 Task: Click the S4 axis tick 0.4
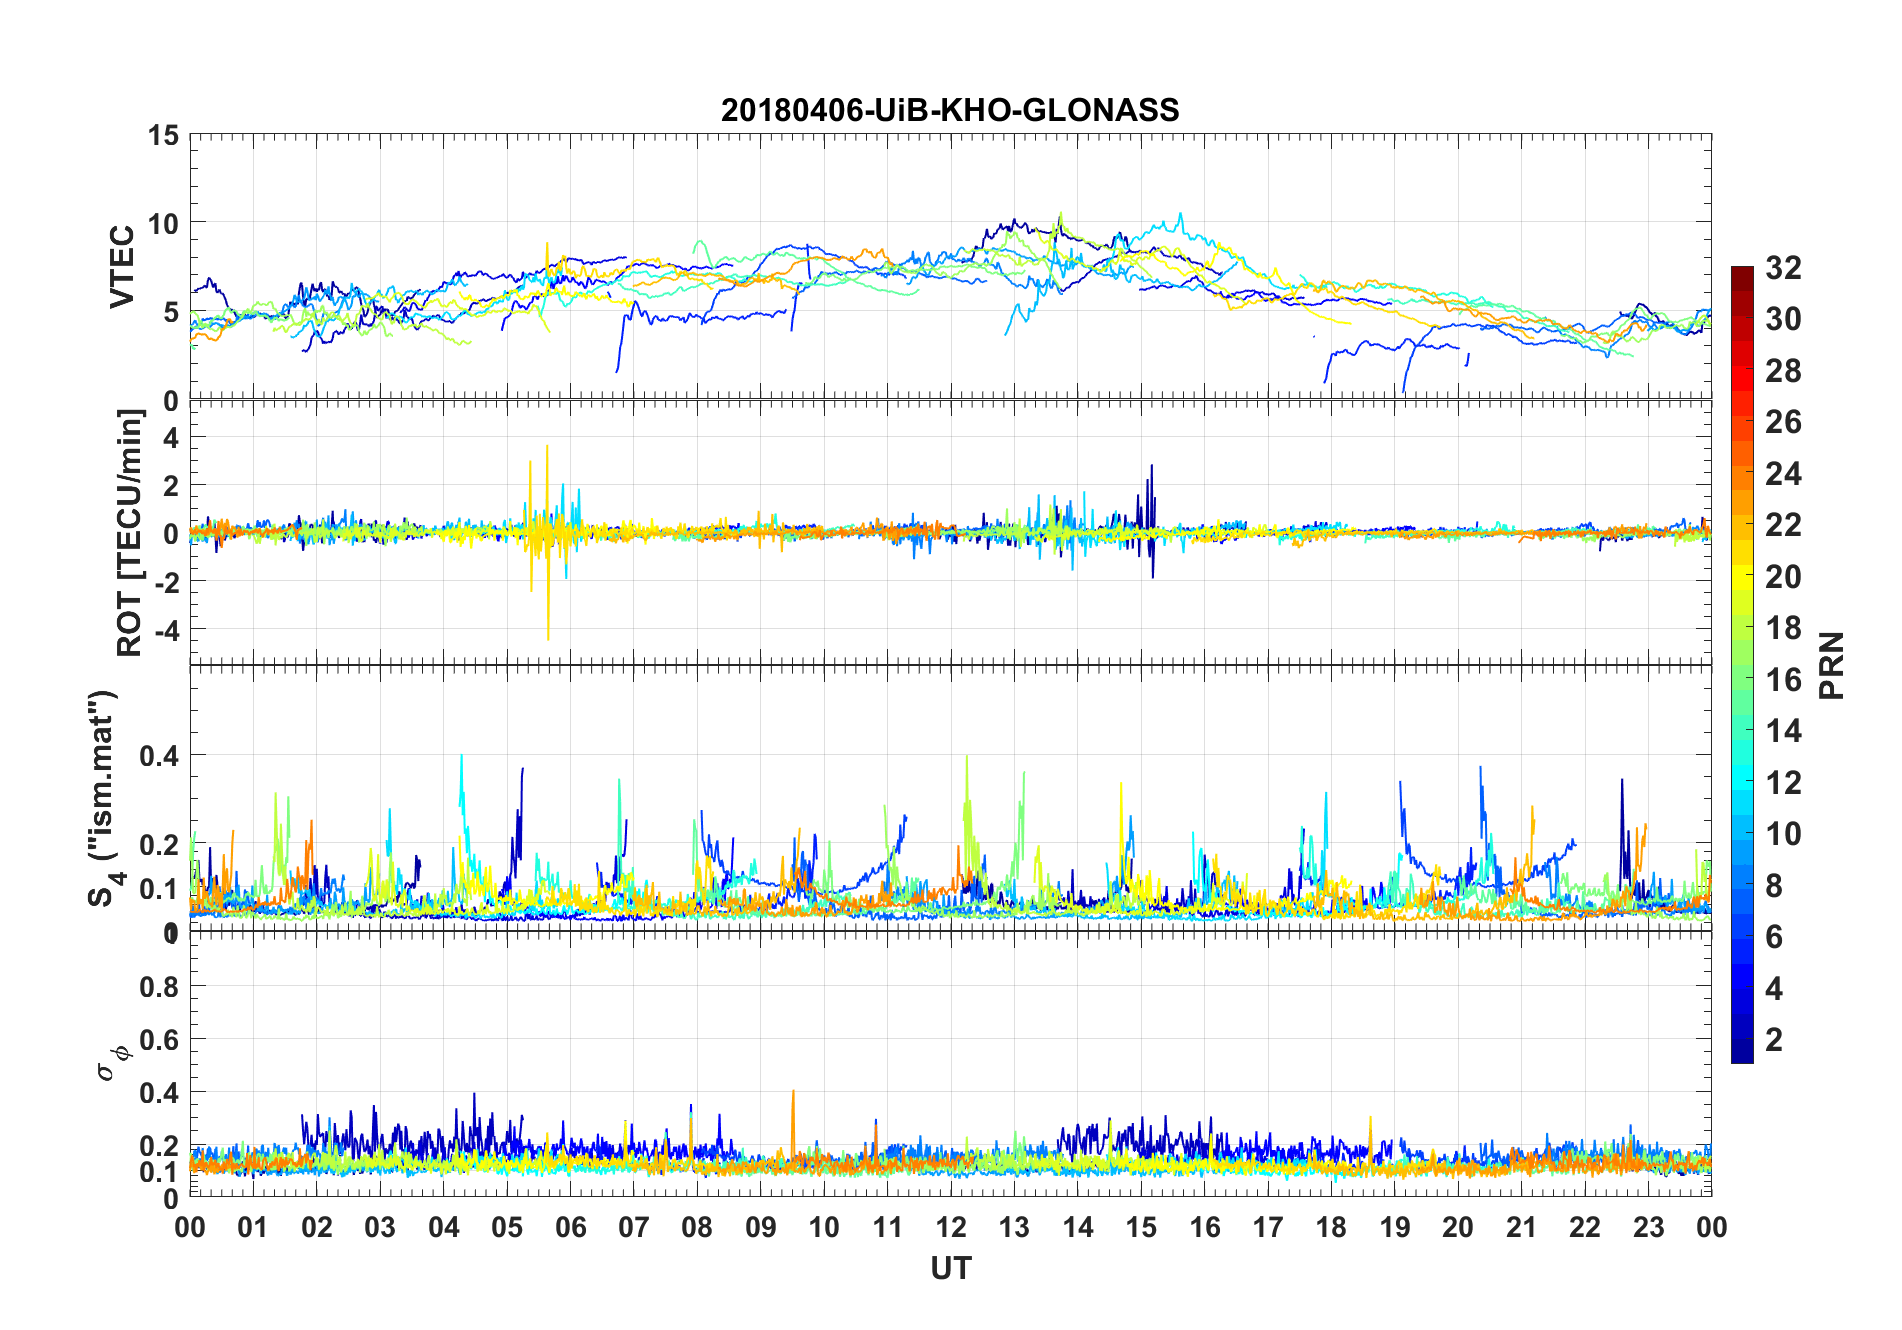pyautogui.click(x=160, y=755)
